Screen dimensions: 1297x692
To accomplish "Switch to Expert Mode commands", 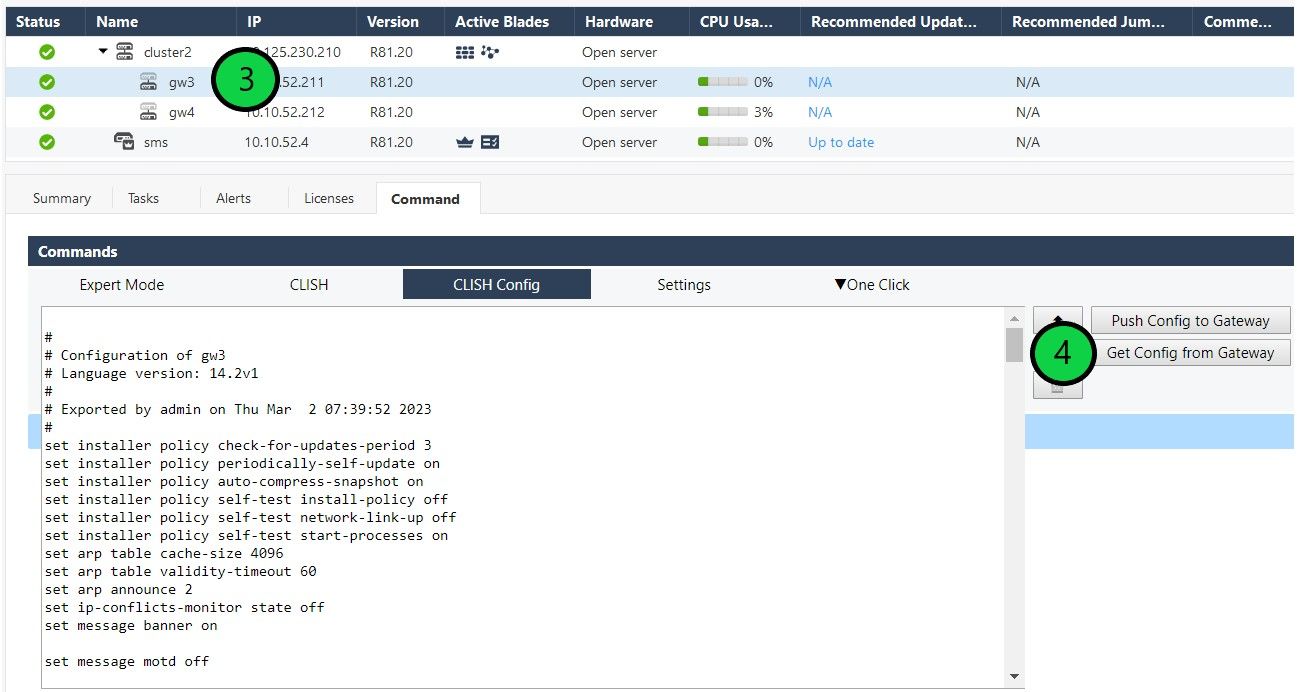I will point(122,284).
